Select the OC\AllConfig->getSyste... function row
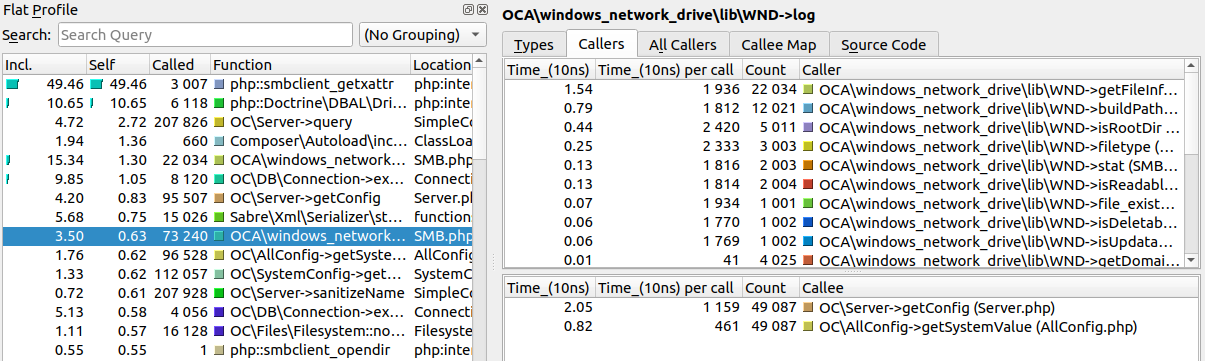1205x361 pixels. [237, 255]
